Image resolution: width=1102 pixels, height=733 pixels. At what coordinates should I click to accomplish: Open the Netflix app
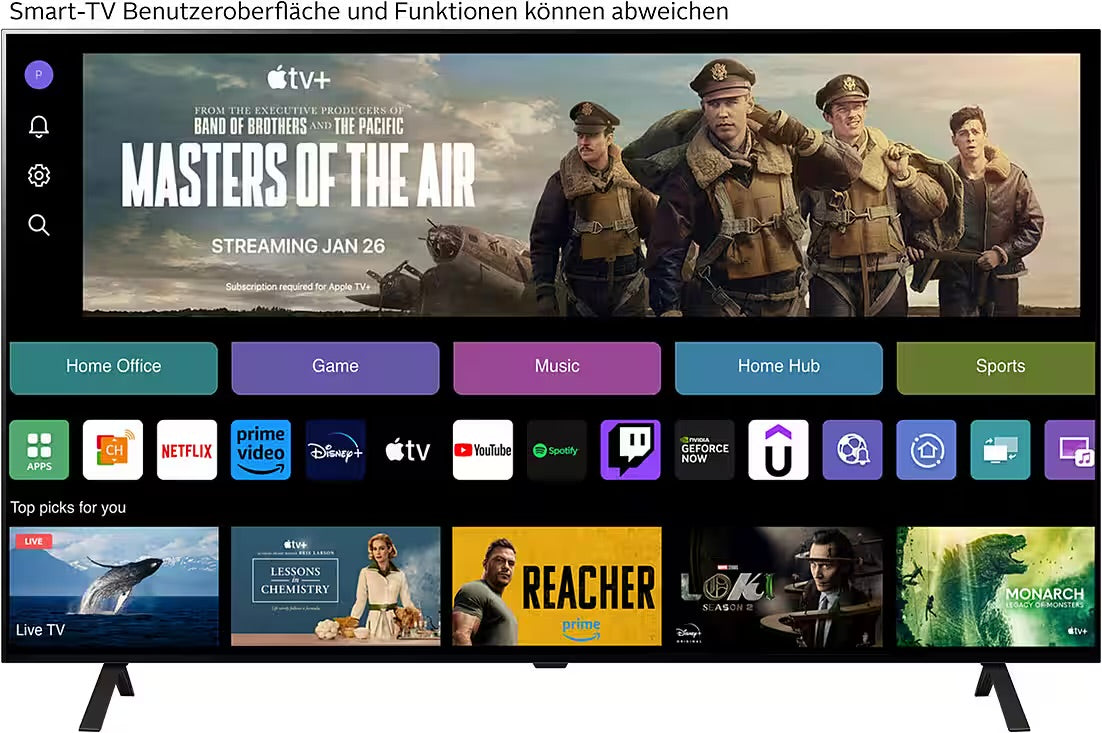pyautogui.click(x=187, y=450)
